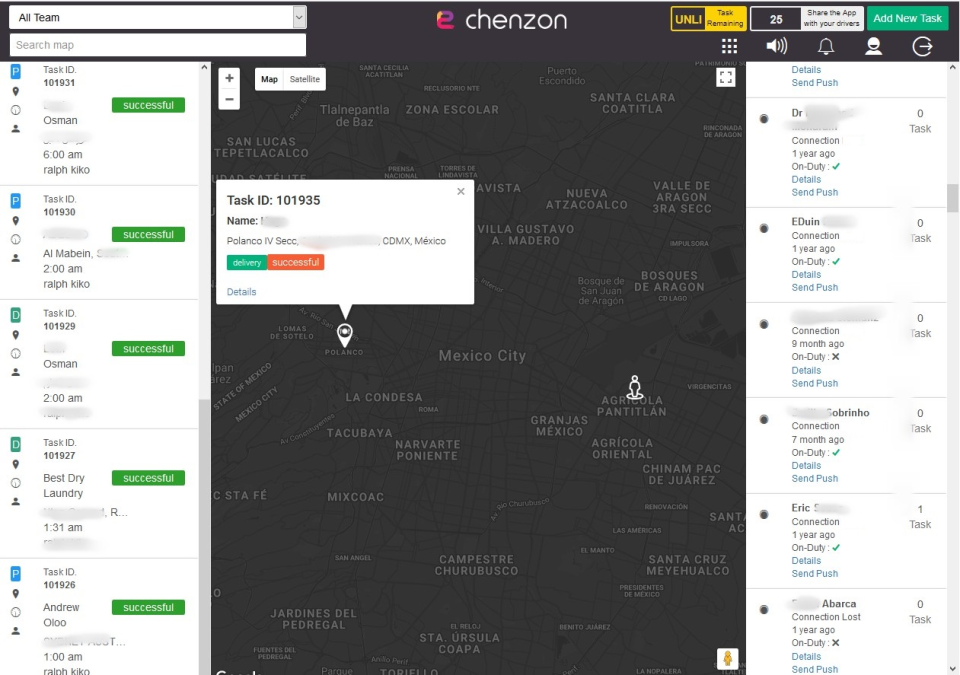The height and width of the screenshot is (675, 960).
Task: Click clock icon of task 101930
Action: pyautogui.click(x=16, y=239)
